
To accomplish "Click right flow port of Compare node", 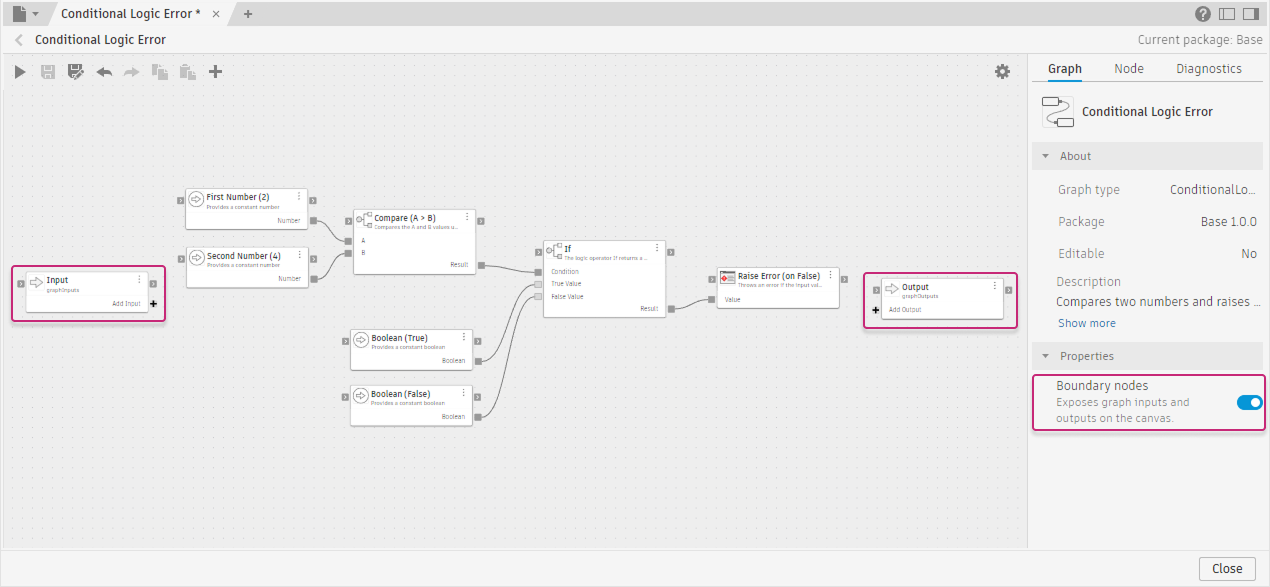I will point(480,221).
